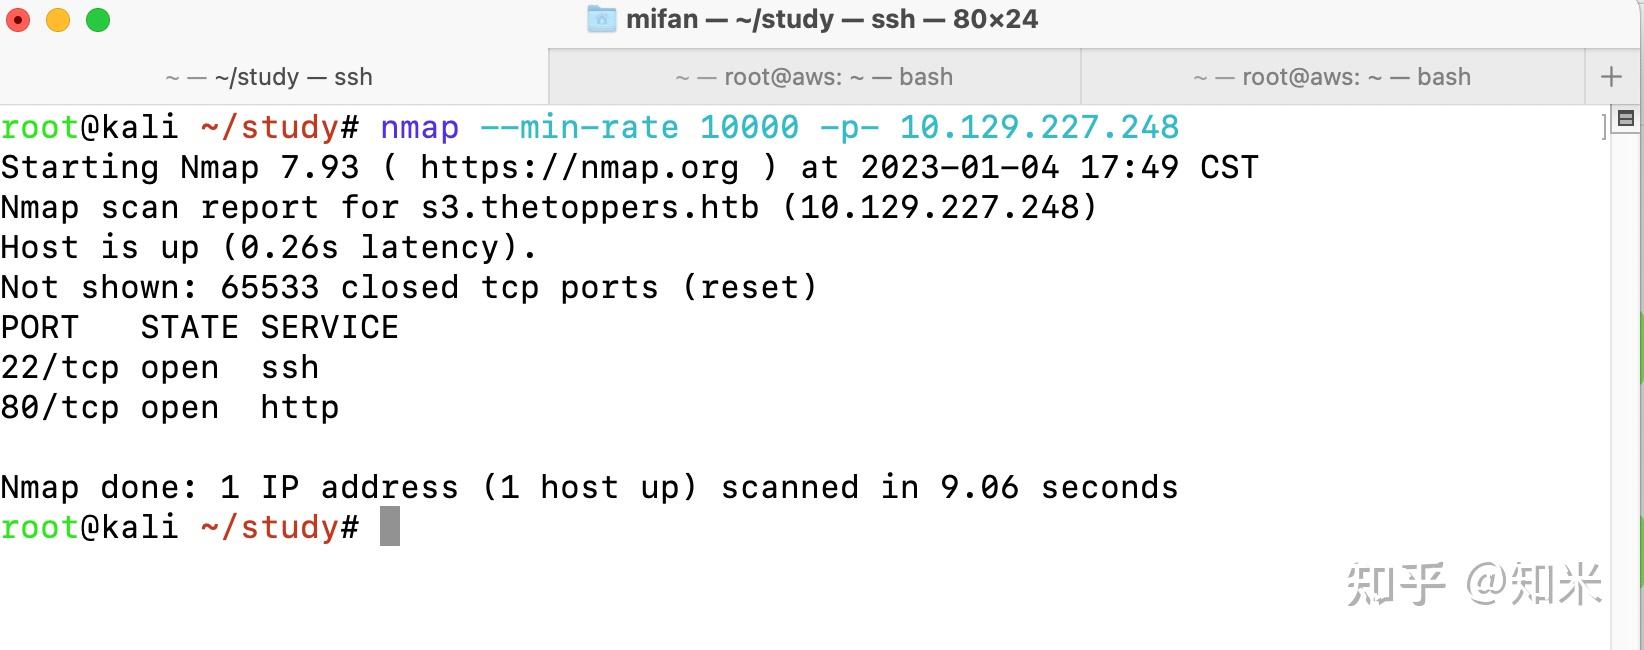This screenshot has height=650, width=1644.
Task: Click the nmap command word in first line
Action: pyautogui.click(x=420, y=128)
